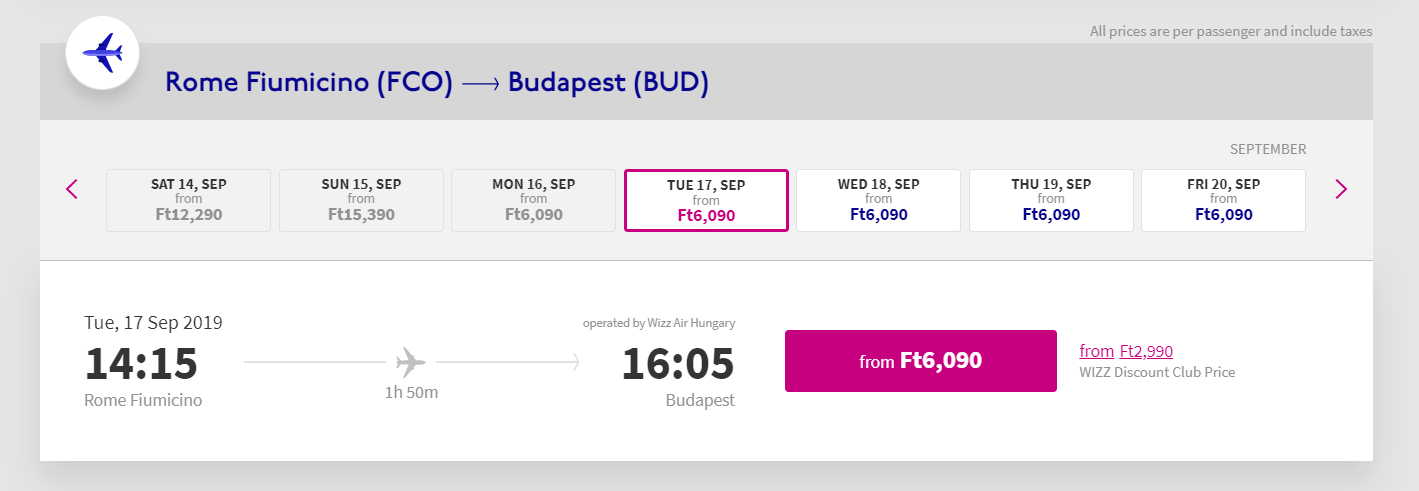The width and height of the screenshot is (1419, 491).
Task: Click the Rome Fiumicino to Budapest route heading
Action: 437,83
